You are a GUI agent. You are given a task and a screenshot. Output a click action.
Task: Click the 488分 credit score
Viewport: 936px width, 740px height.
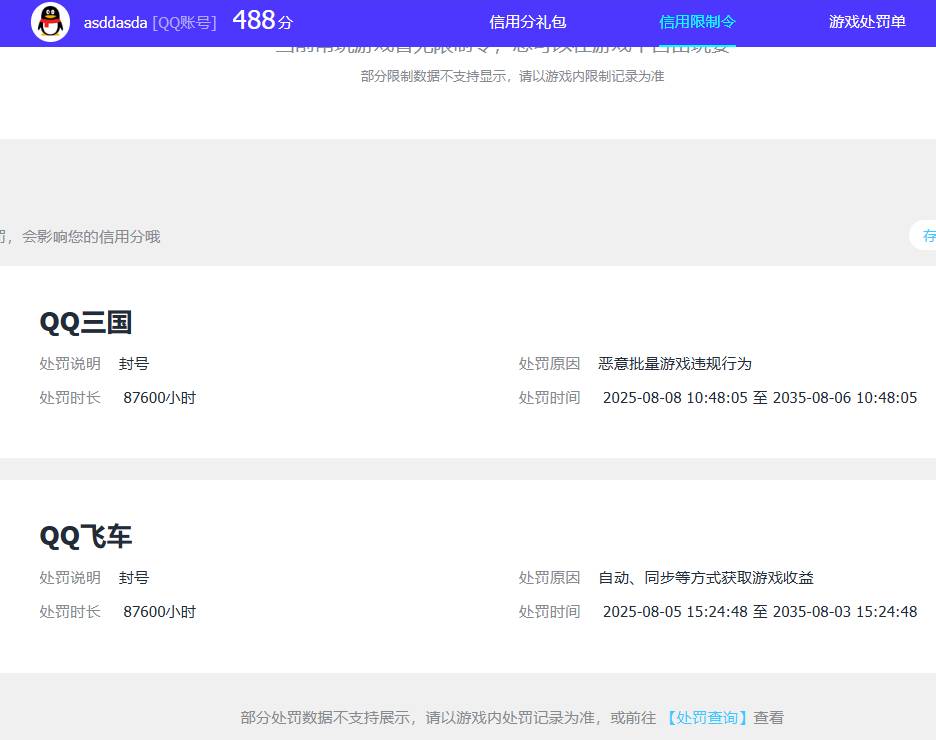(262, 21)
